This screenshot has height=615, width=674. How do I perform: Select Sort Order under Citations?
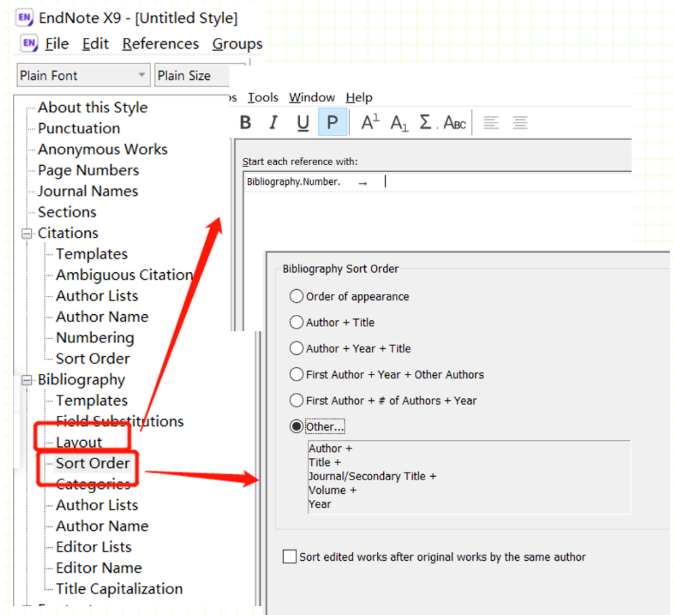[x=92, y=359]
